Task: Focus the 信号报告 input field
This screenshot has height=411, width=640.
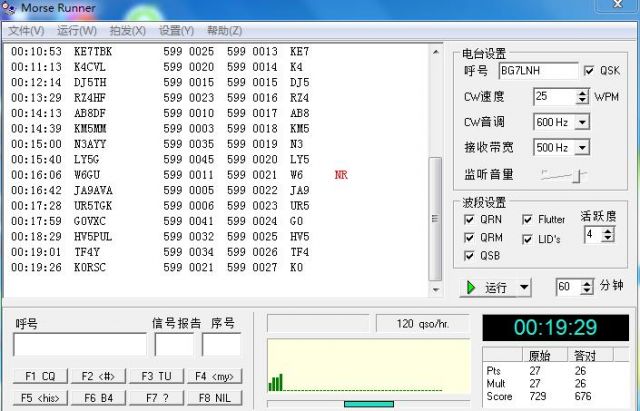Action: (174, 345)
